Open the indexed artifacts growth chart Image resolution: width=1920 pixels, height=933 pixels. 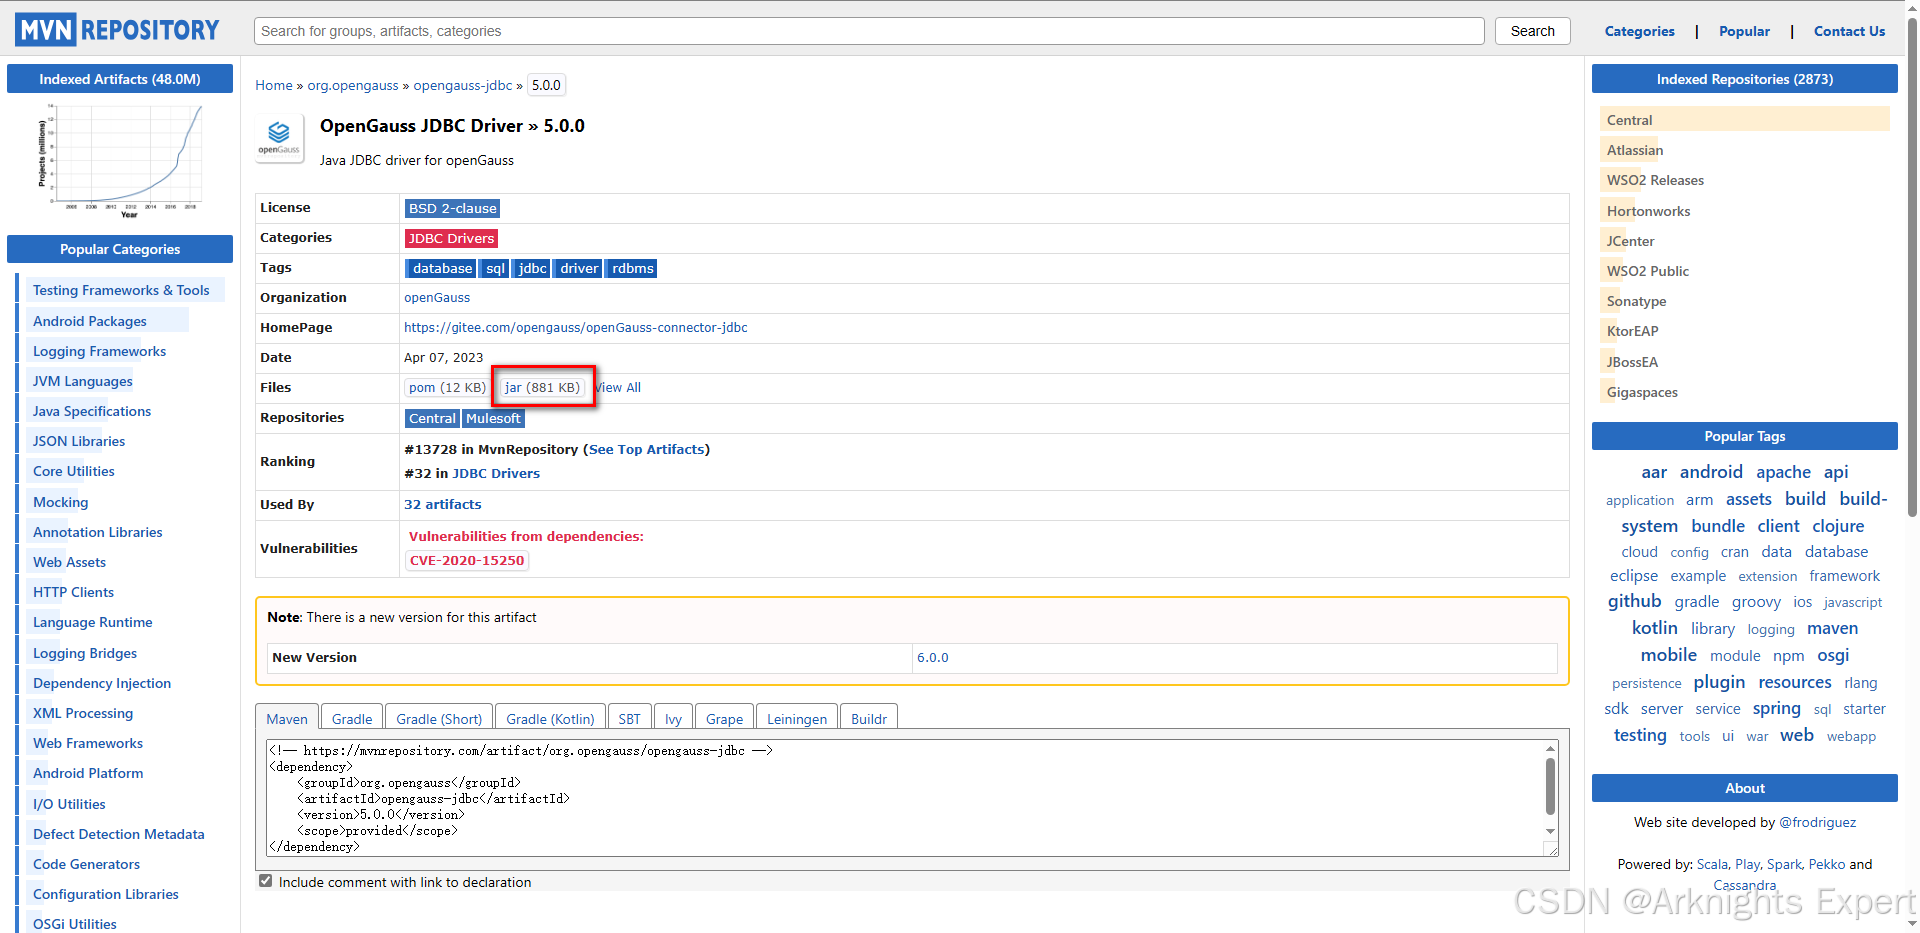[x=120, y=160]
